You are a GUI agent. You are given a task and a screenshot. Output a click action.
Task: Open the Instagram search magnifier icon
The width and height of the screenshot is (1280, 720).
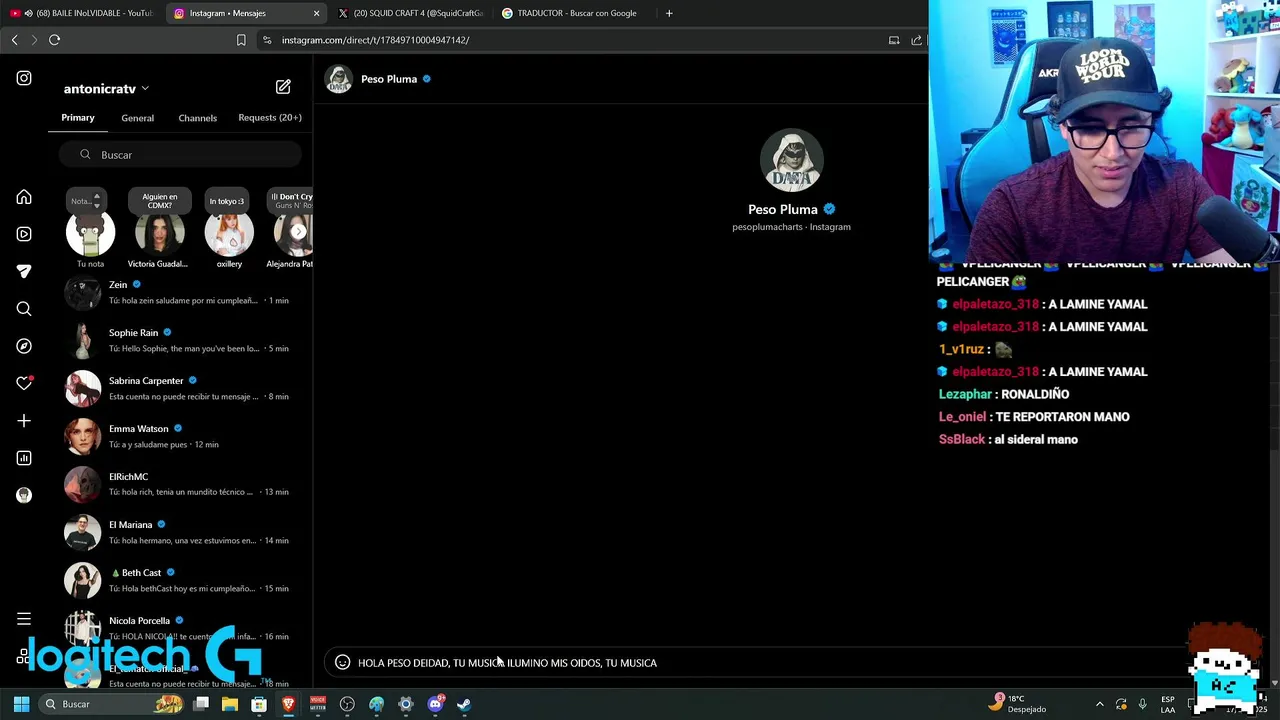point(24,309)
